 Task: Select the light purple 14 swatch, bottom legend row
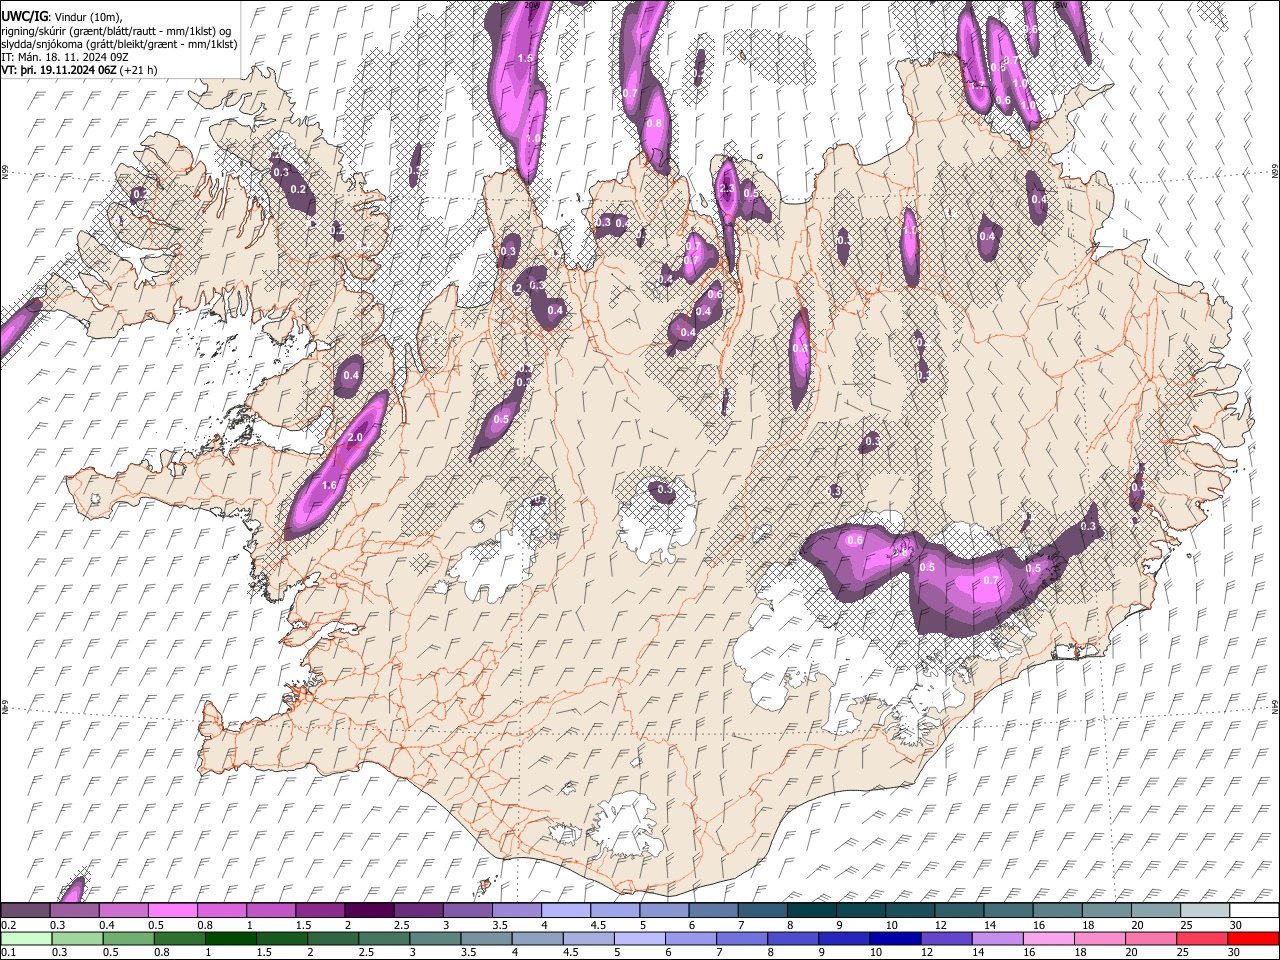[x=998, y=938]
